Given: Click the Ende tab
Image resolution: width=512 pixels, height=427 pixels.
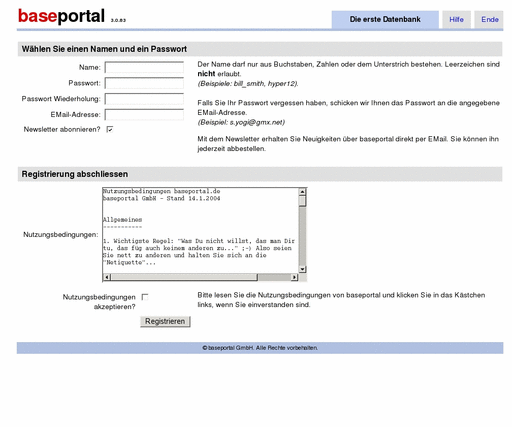Looking at the screenshot, I should [489, 20].
